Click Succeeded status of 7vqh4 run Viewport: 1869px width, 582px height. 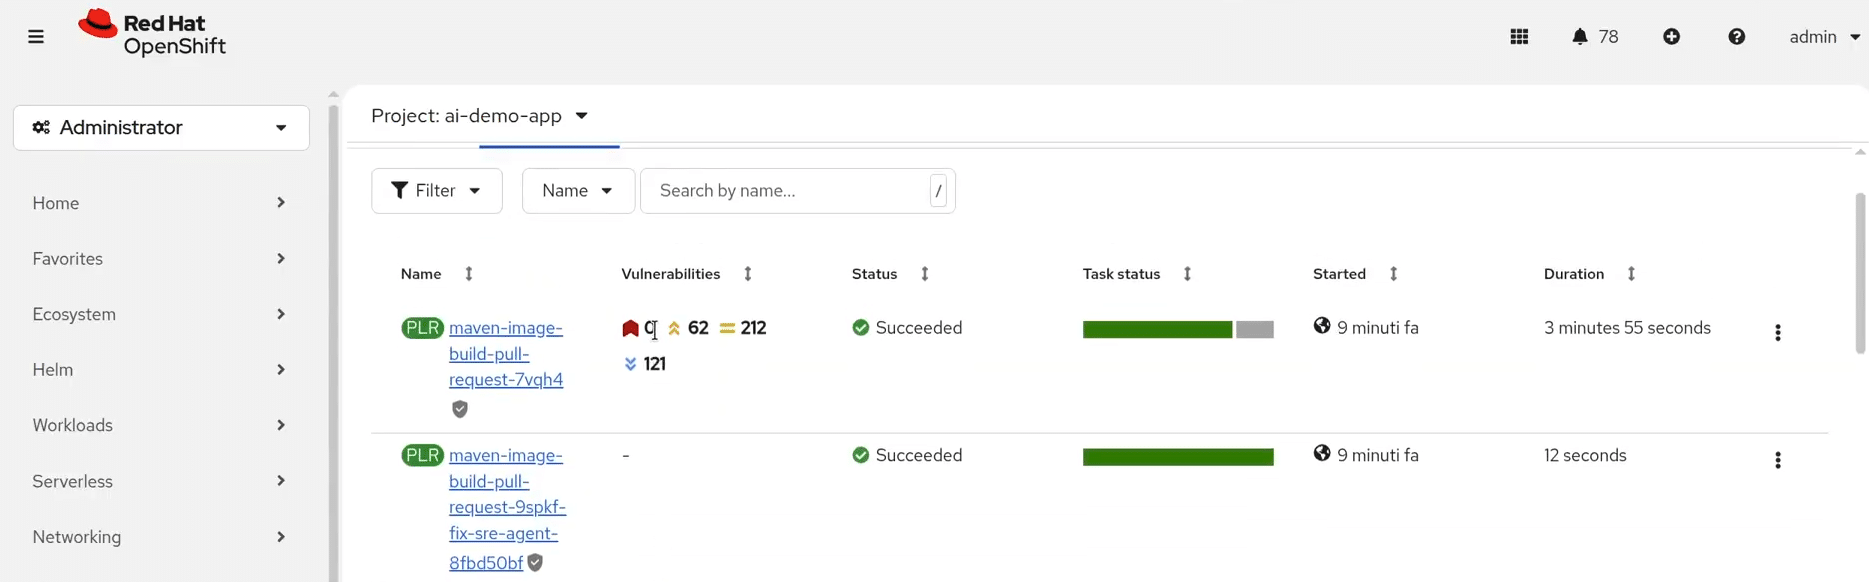click(907, 328)
